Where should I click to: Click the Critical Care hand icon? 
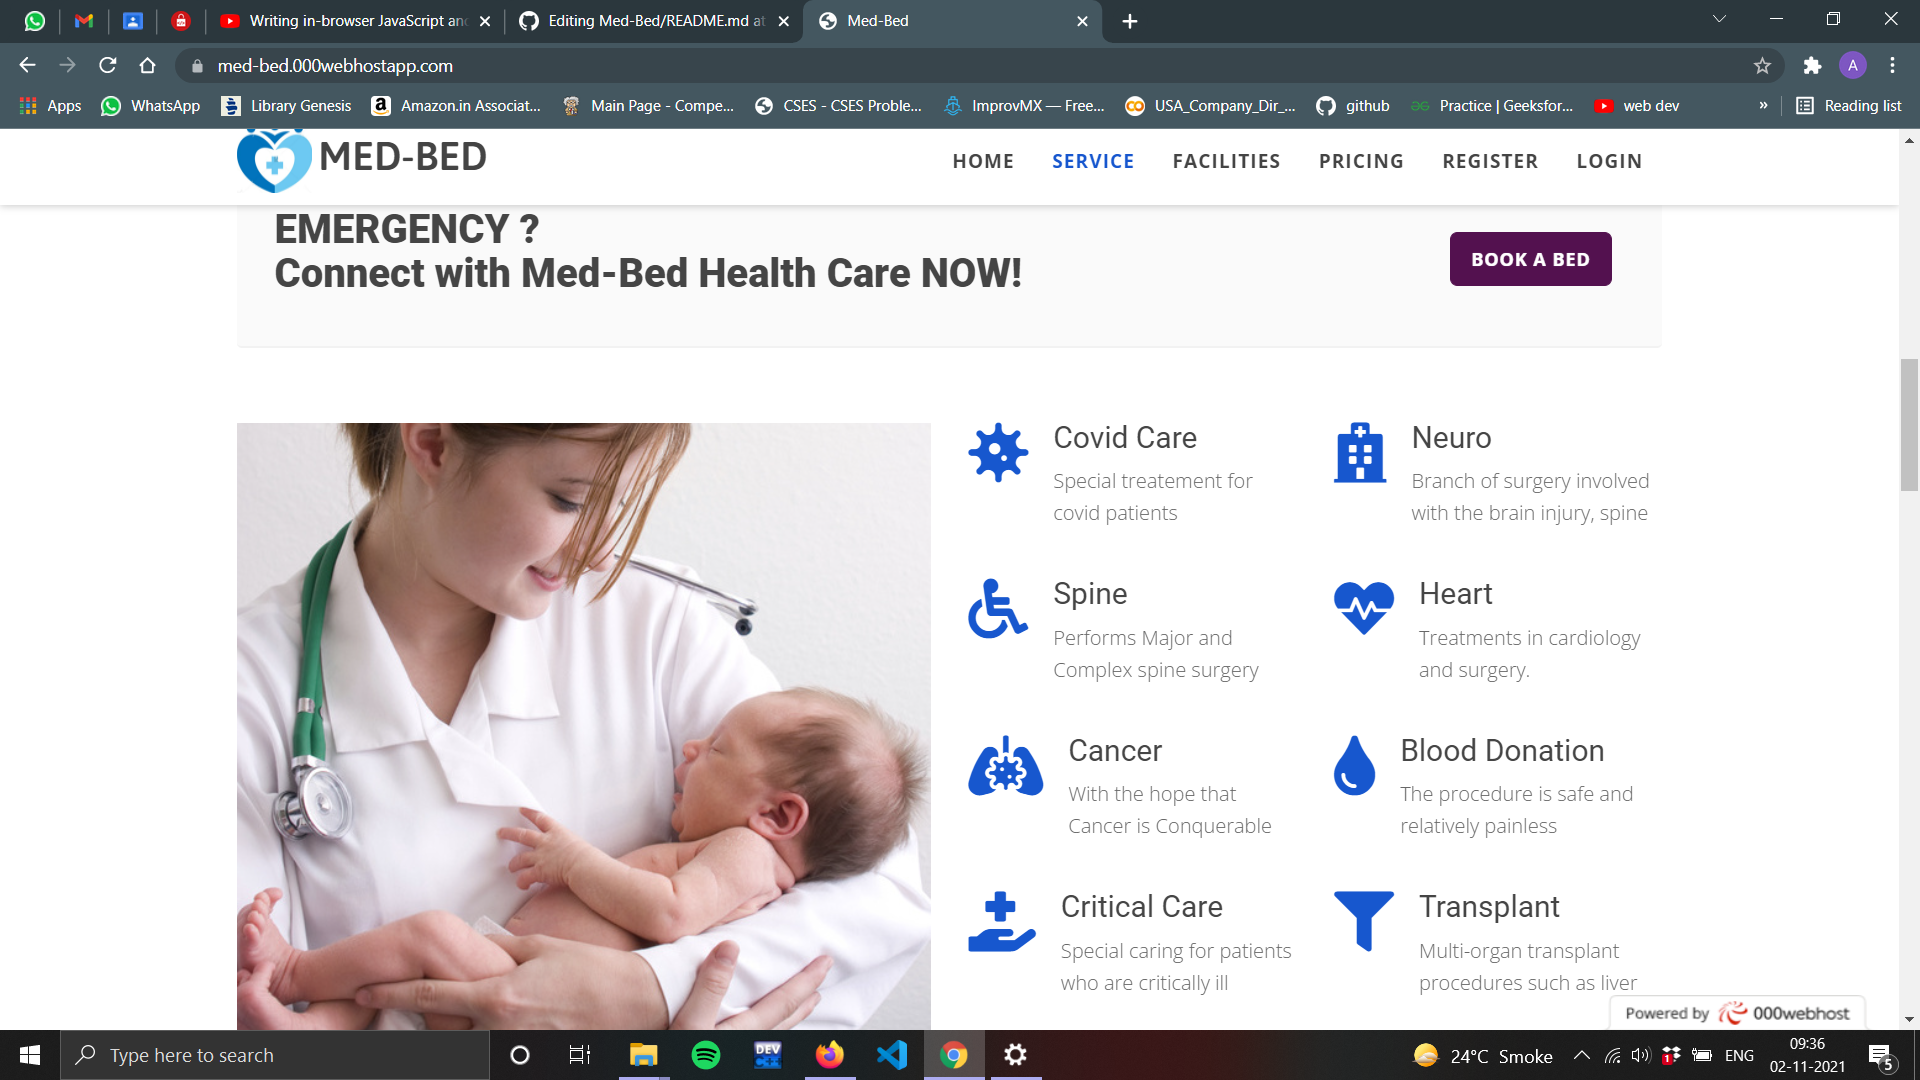coord(999,921)
